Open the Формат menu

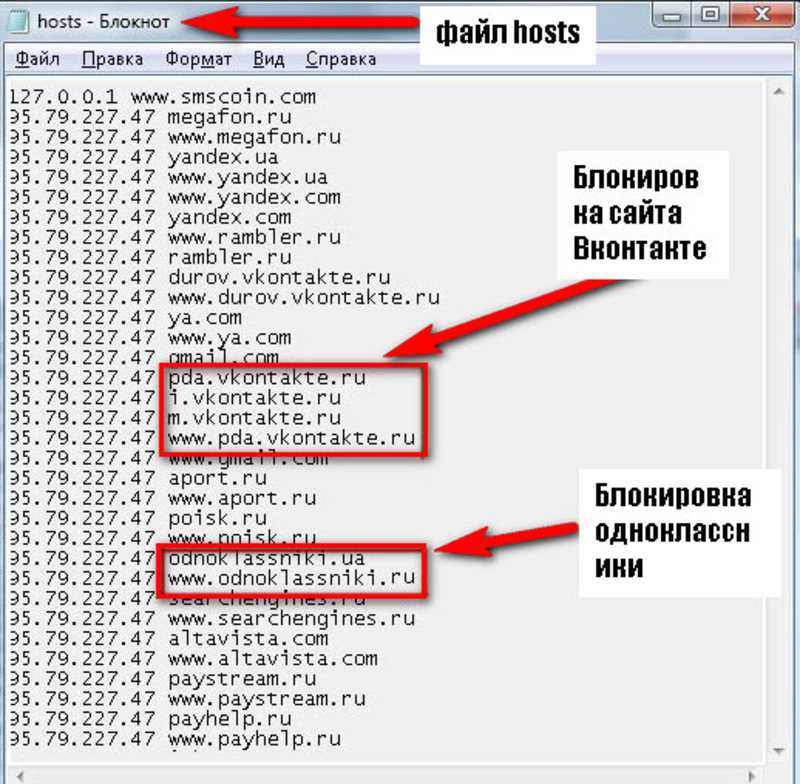198,59
